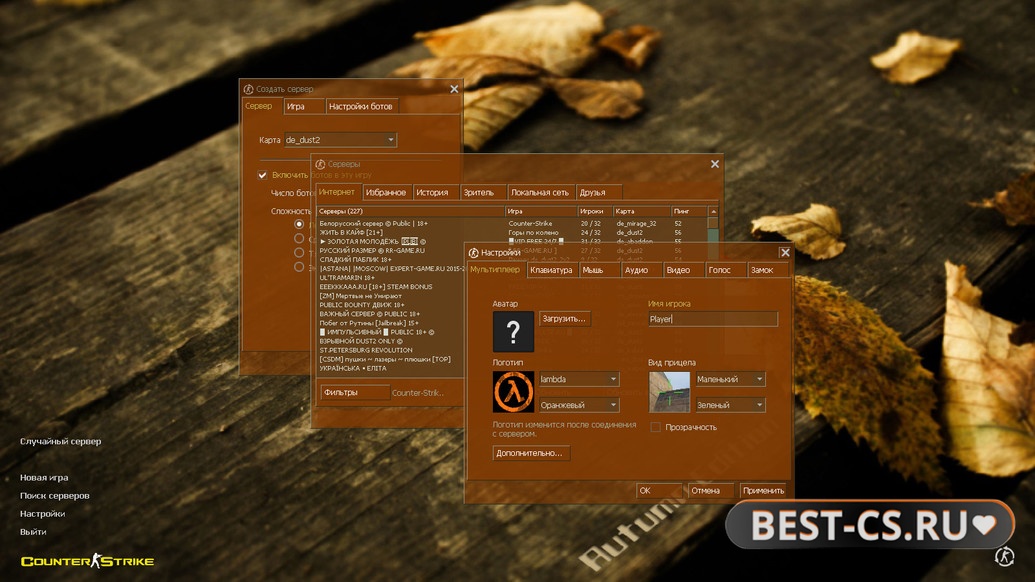Select the Интернет tab in Серверы
Viewport: 1035px width, 582px height.
337,192
